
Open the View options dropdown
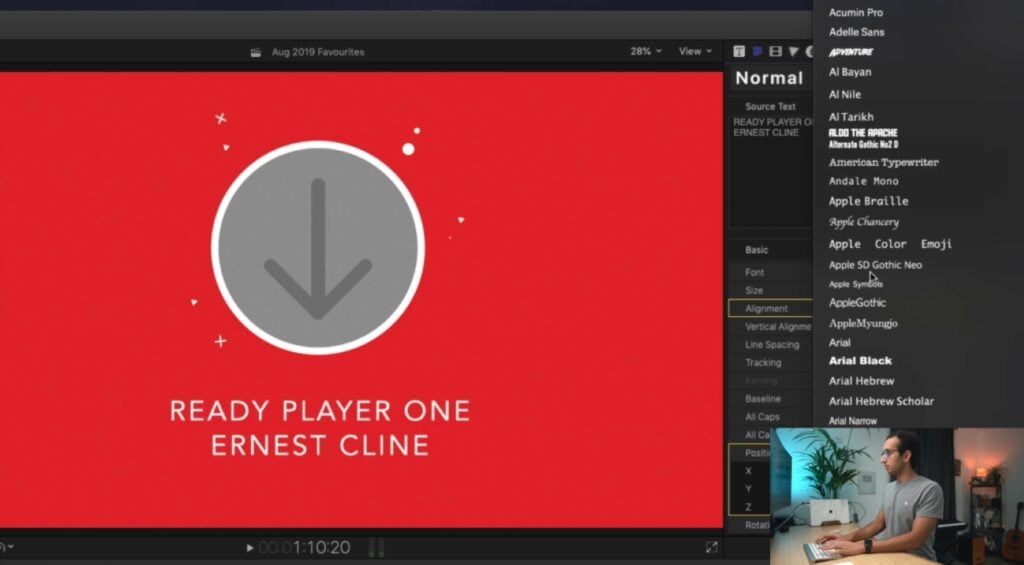pyautogui.click(x=696, y=51)
